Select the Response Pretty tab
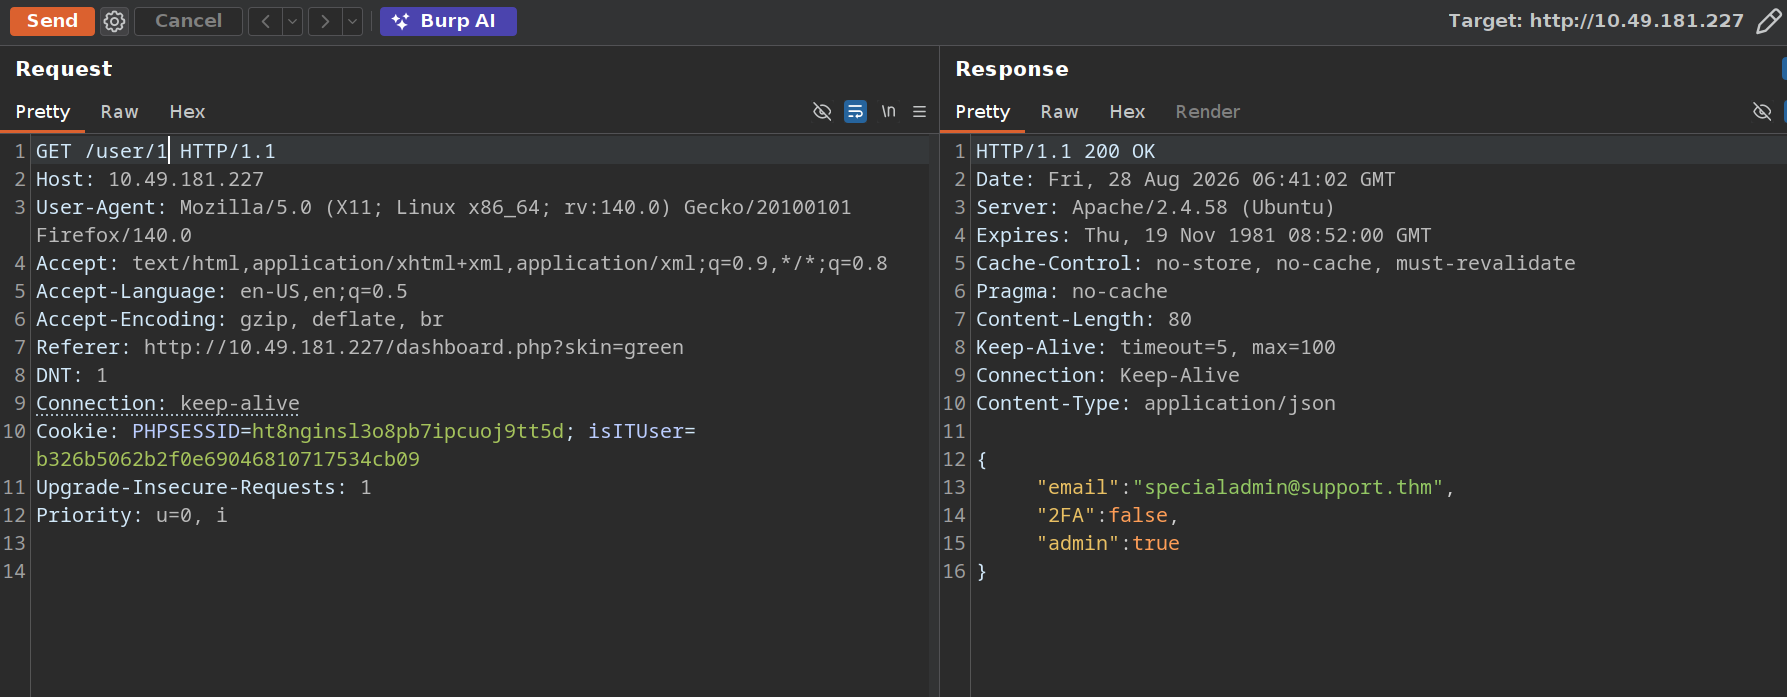 [983, 112]
